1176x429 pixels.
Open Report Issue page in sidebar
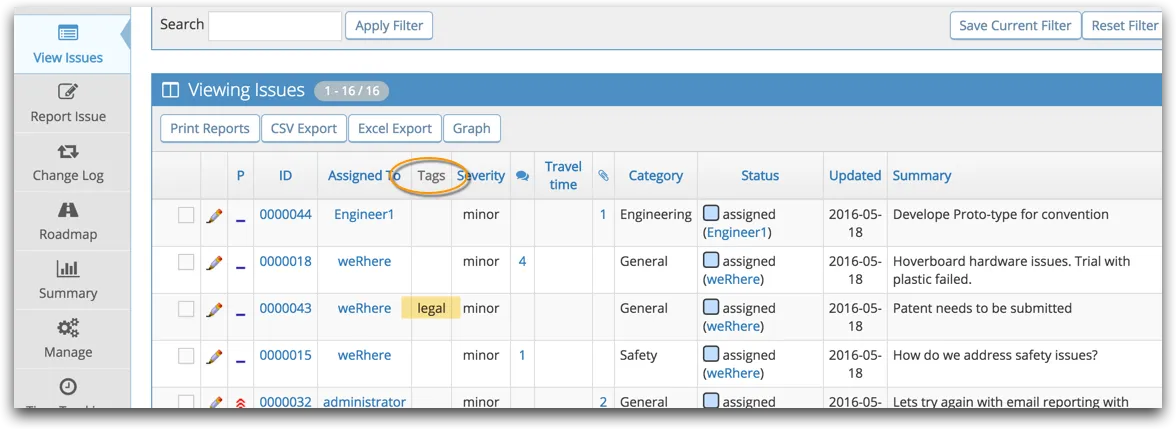68,104
